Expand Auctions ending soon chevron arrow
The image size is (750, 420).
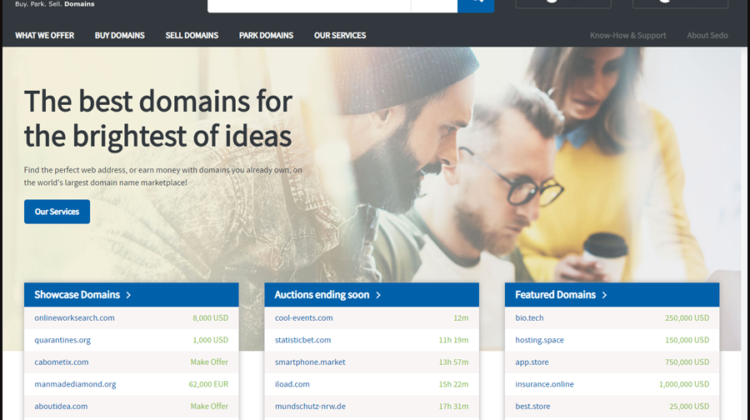point(379,295)
